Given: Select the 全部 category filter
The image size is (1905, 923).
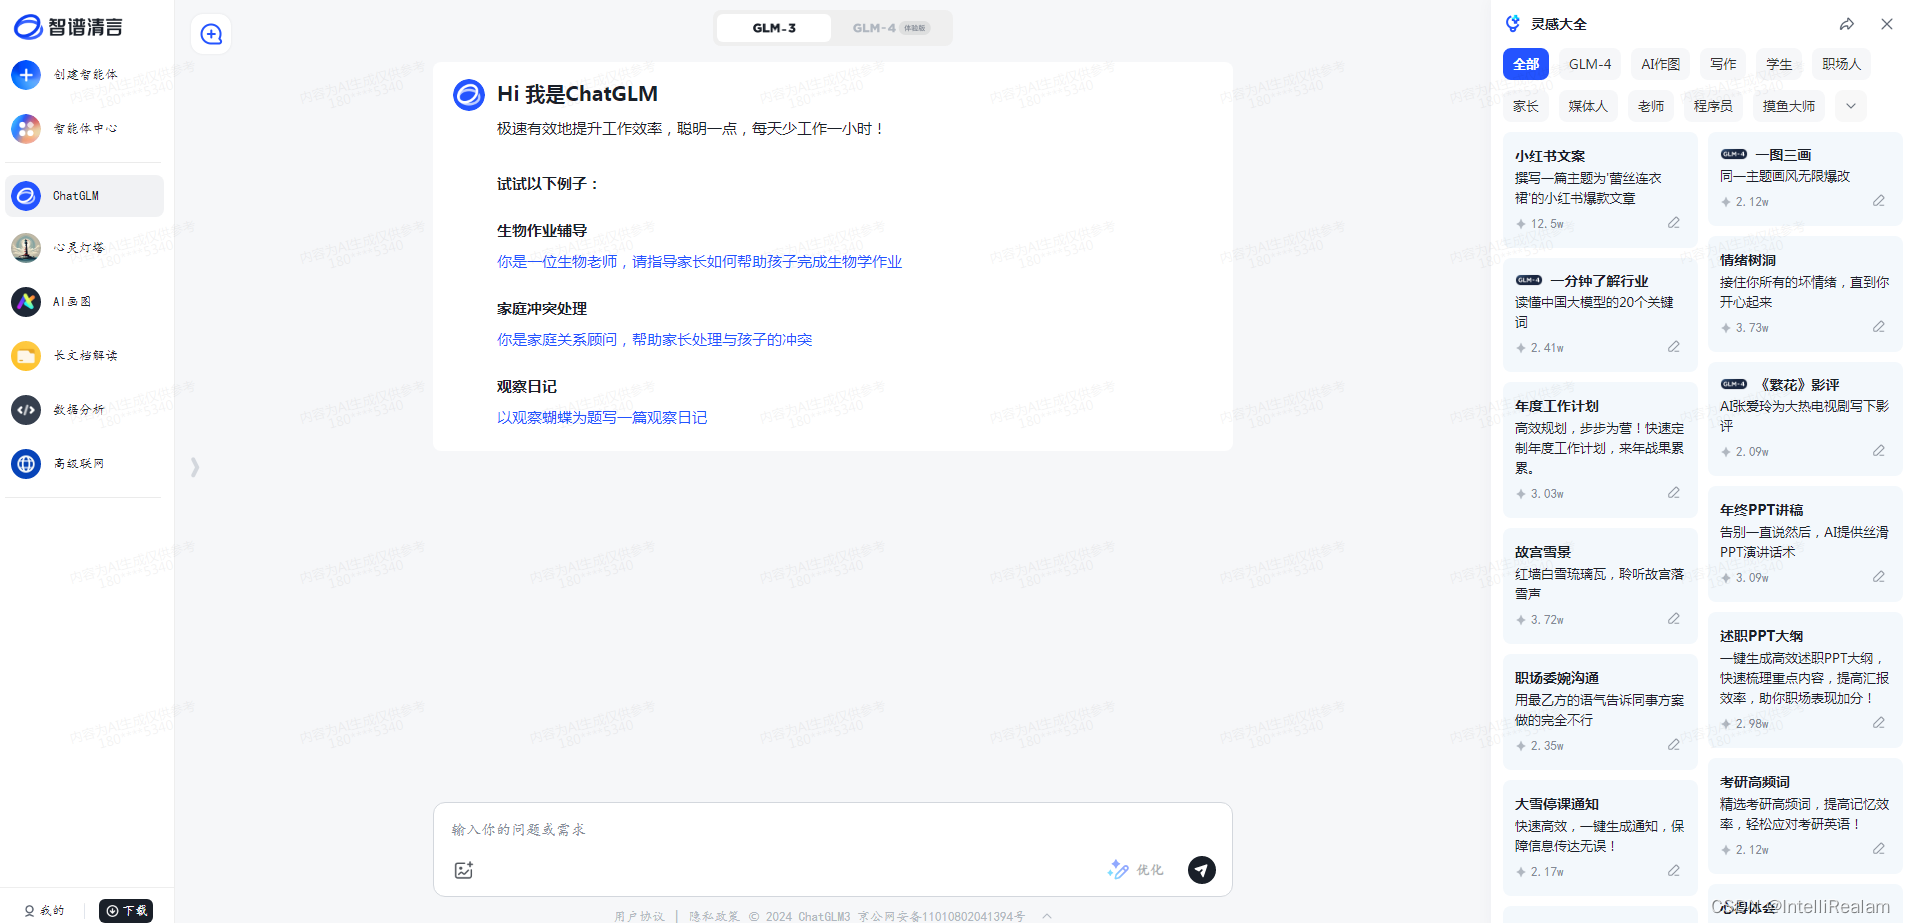Looking at the screenshot, I should (1526, 64).
